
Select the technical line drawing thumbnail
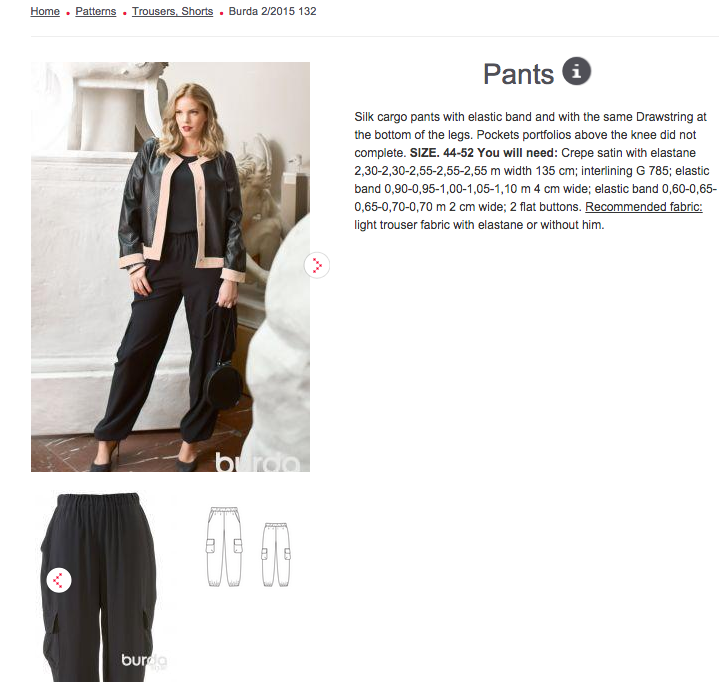[248, 547]
